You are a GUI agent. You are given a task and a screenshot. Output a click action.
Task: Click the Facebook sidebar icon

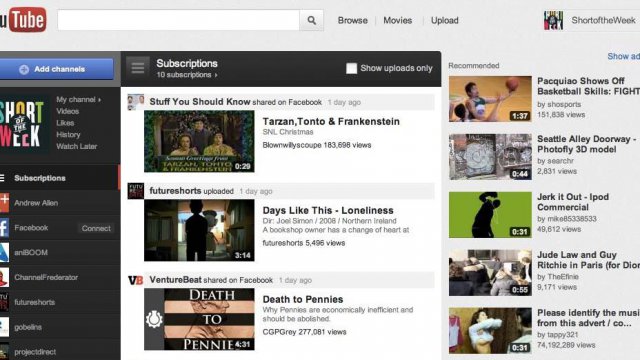pos(4,228)
